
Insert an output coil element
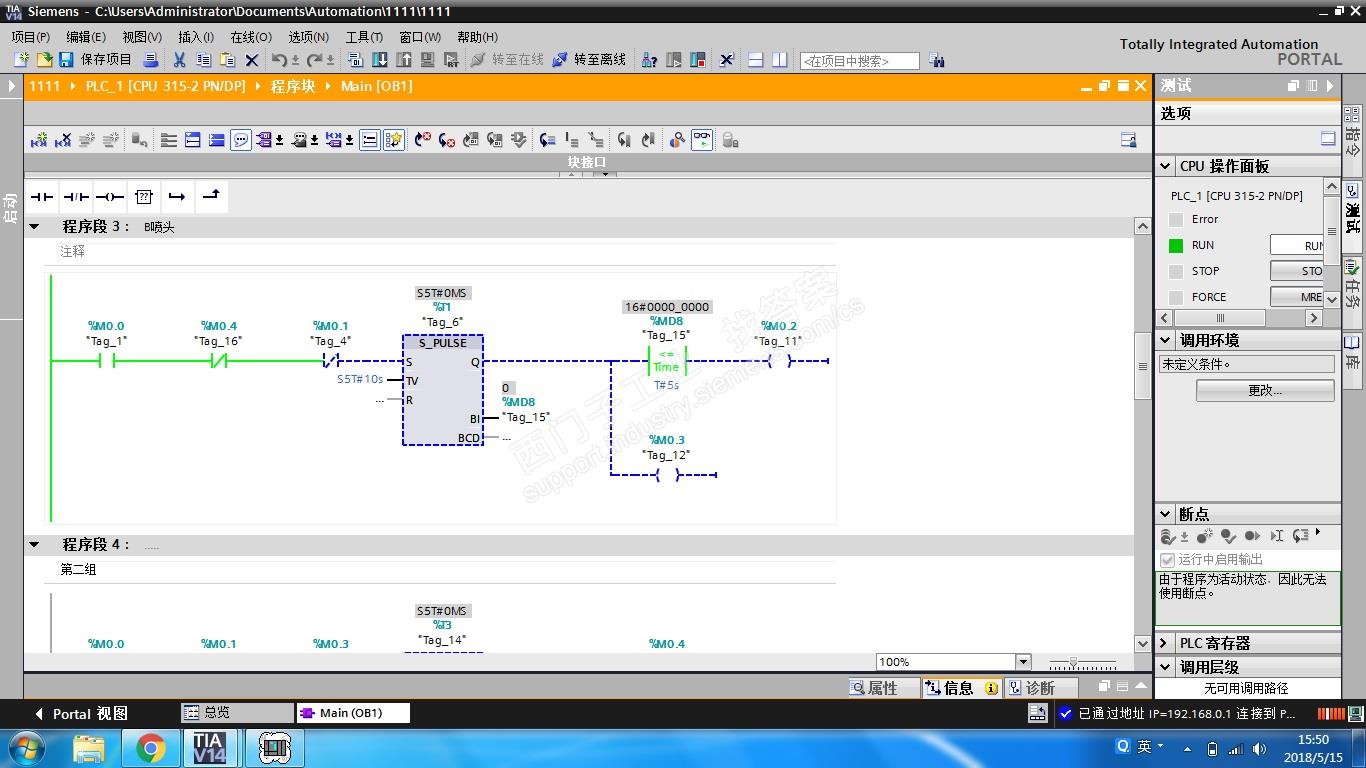pyautogui.click(x=110, y=197)
